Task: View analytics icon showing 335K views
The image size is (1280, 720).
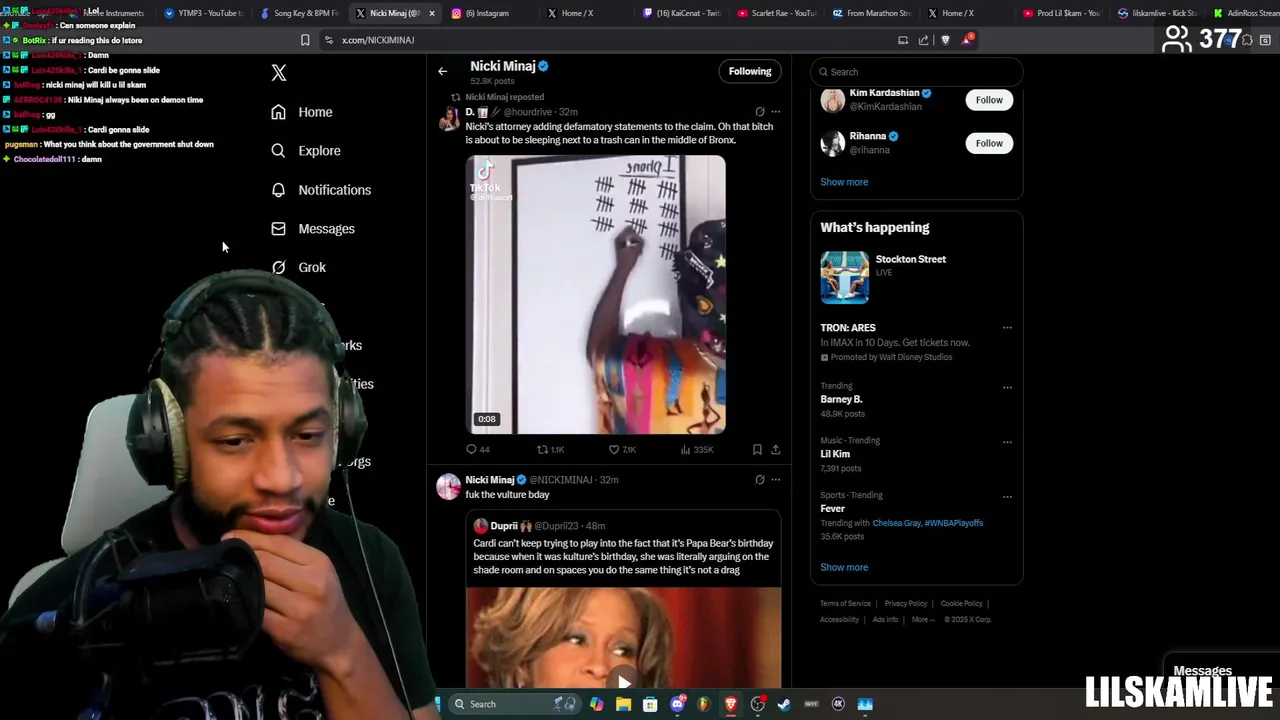Action: 685,450
